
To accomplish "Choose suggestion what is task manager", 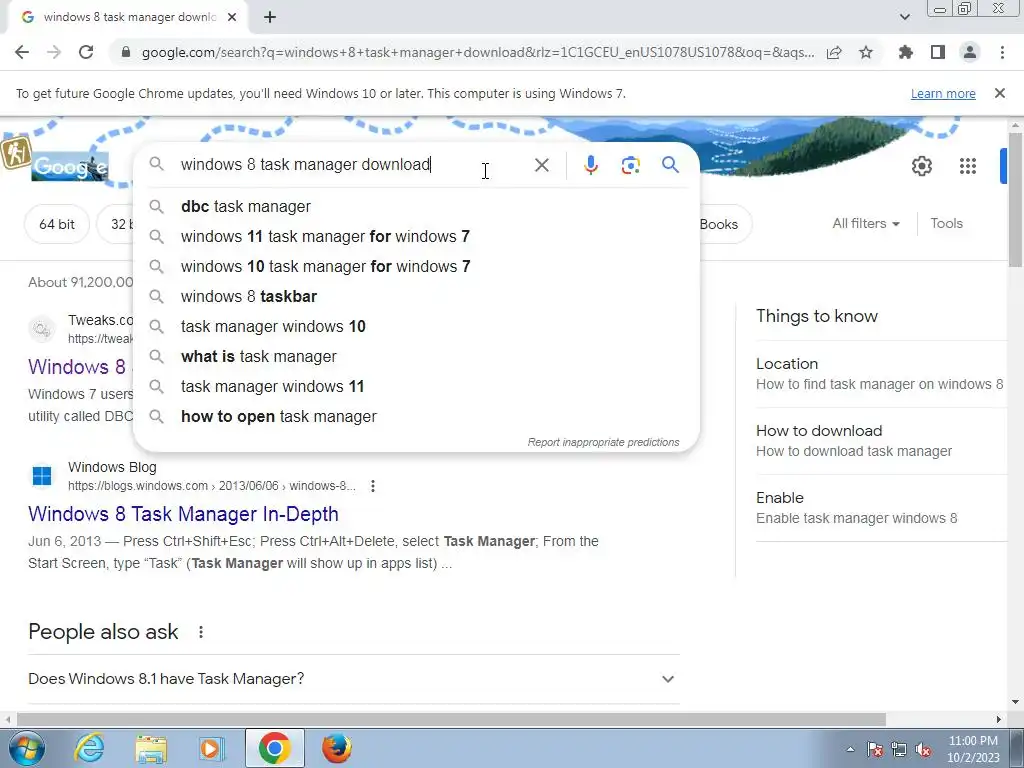I will (416, 357).
